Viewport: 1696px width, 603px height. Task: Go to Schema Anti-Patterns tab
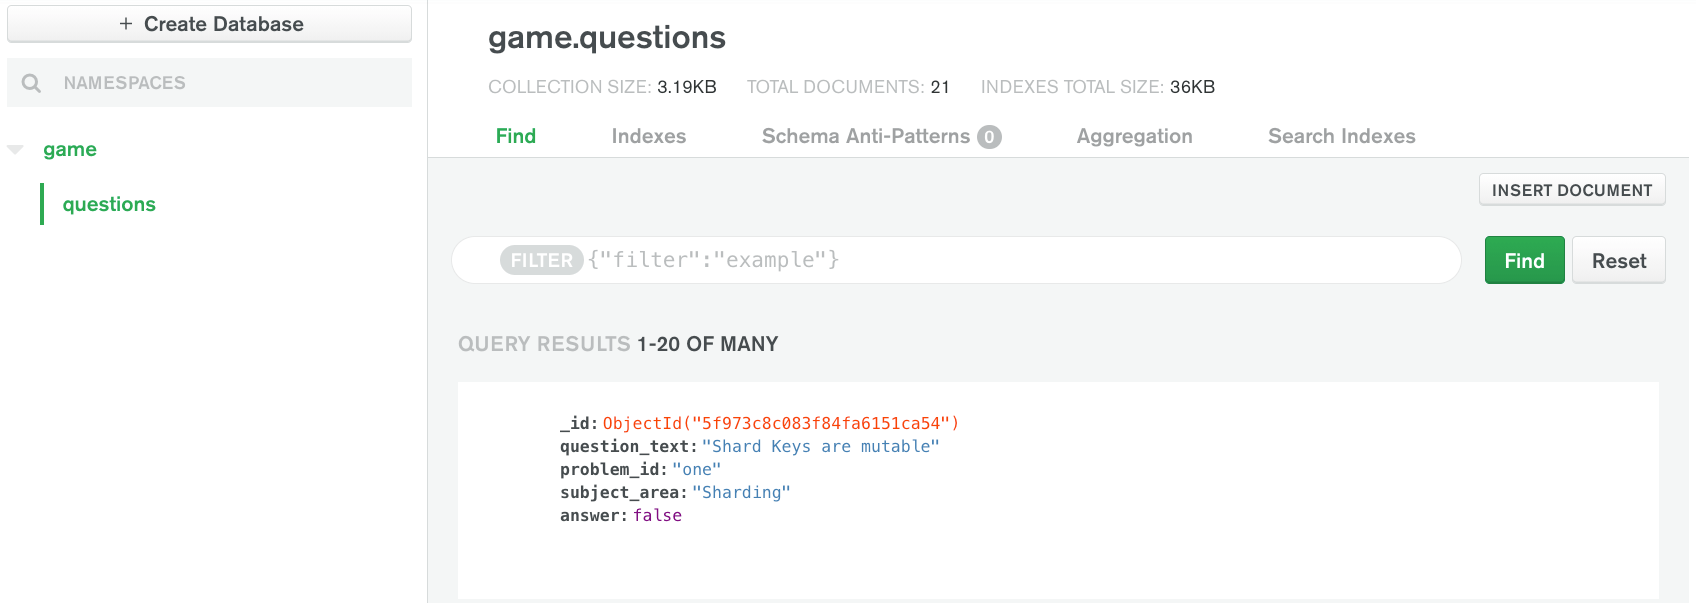pyautogui.click(x=866, y=136)
